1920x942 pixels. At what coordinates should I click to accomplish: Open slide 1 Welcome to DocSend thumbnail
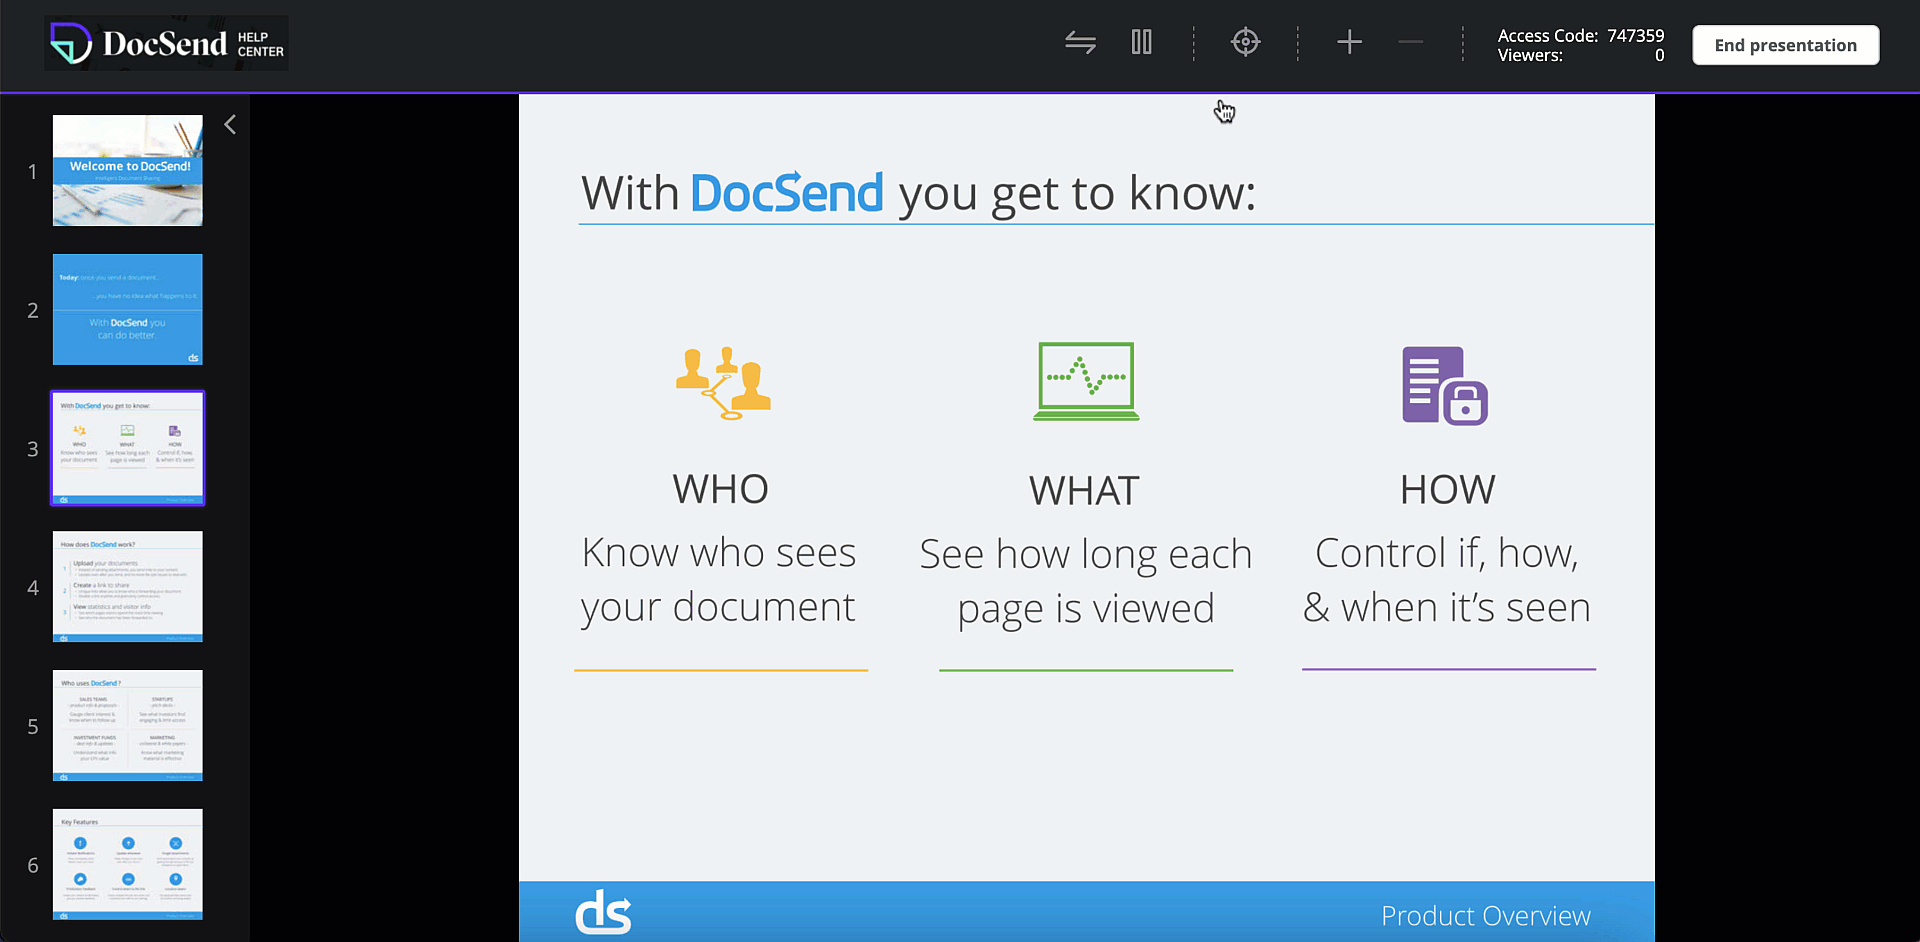[128, 170]
